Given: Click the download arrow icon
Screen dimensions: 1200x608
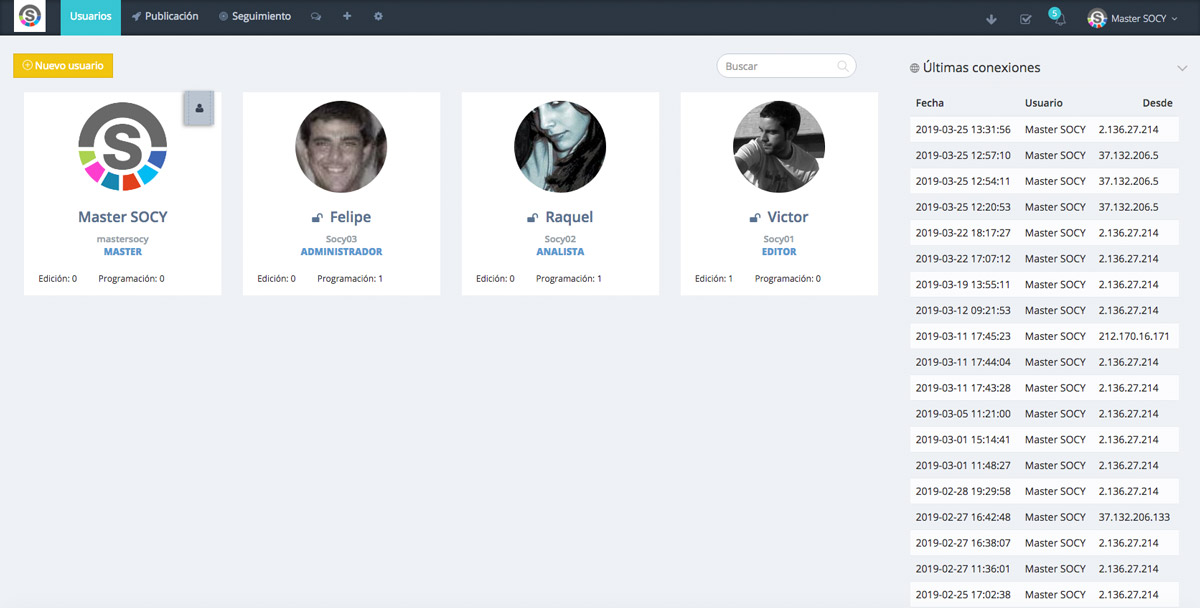Looking at the screenshot, I should (x=992, y=19).
